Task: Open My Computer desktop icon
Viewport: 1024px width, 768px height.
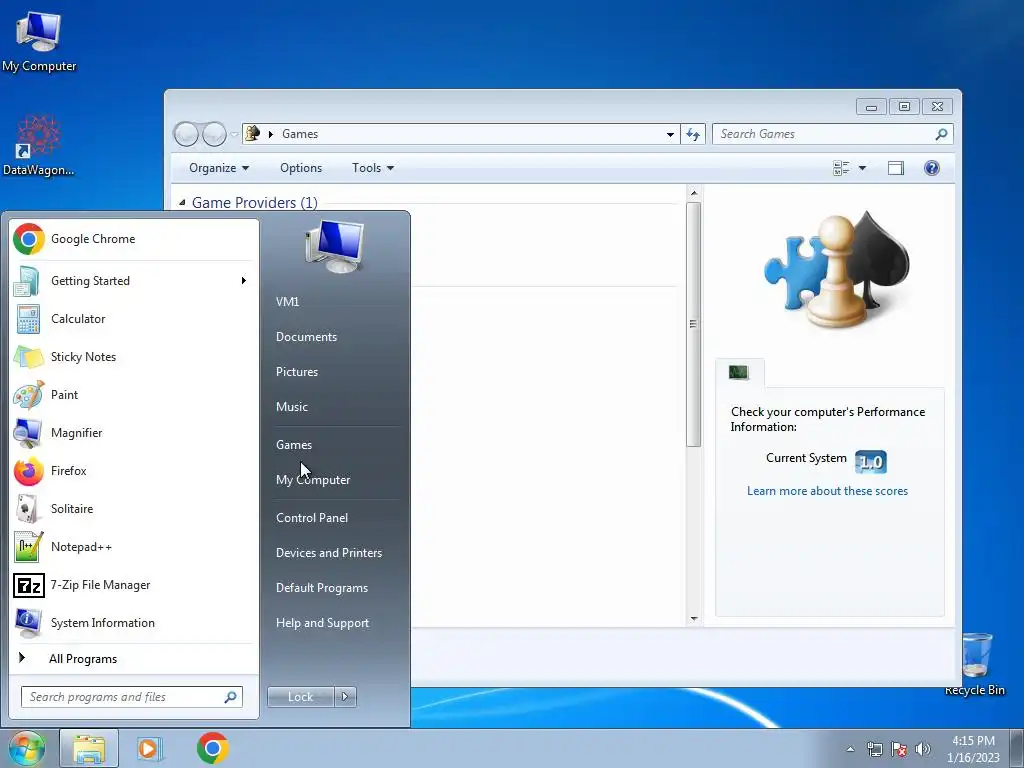Action: [39, 42]
